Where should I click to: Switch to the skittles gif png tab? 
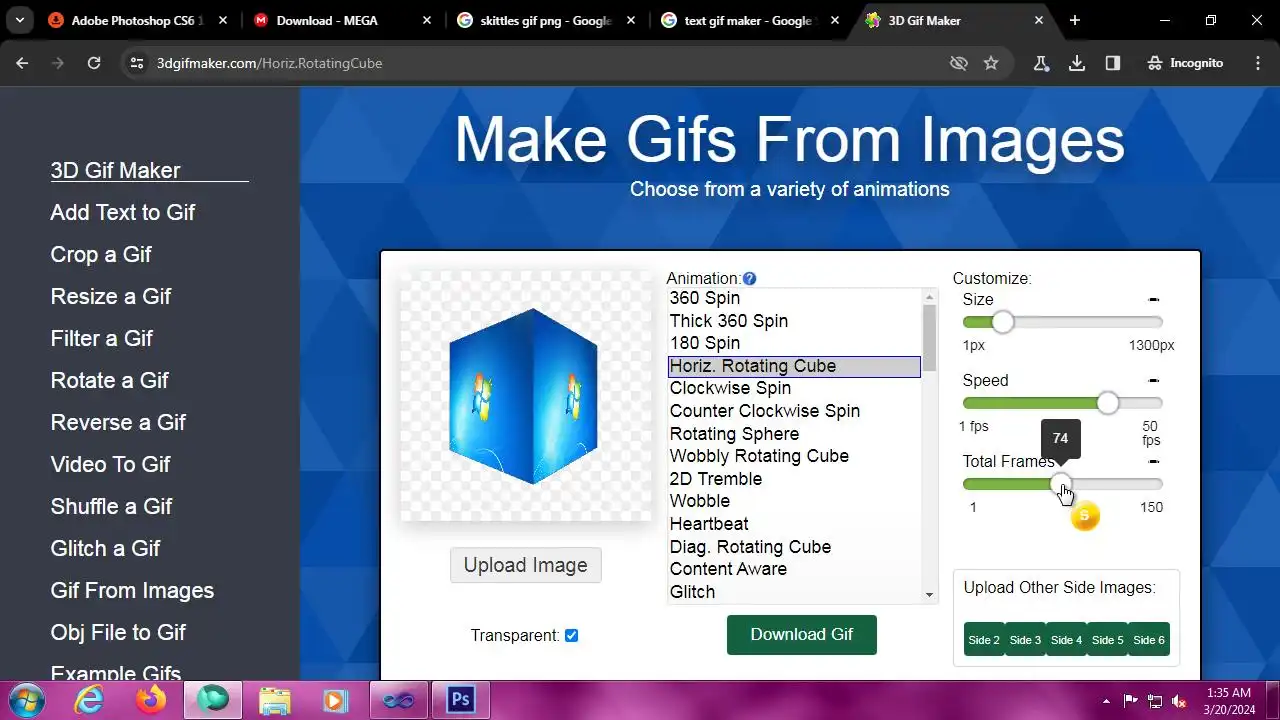pyautogui.click(x=546, y=20)
